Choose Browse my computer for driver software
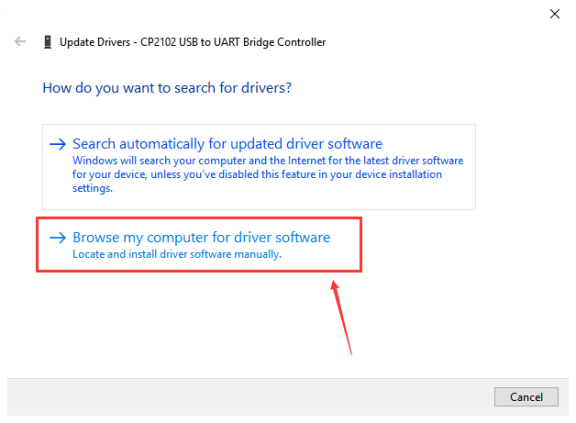This screenshot has width=576, height=423. tap(201, 237)
